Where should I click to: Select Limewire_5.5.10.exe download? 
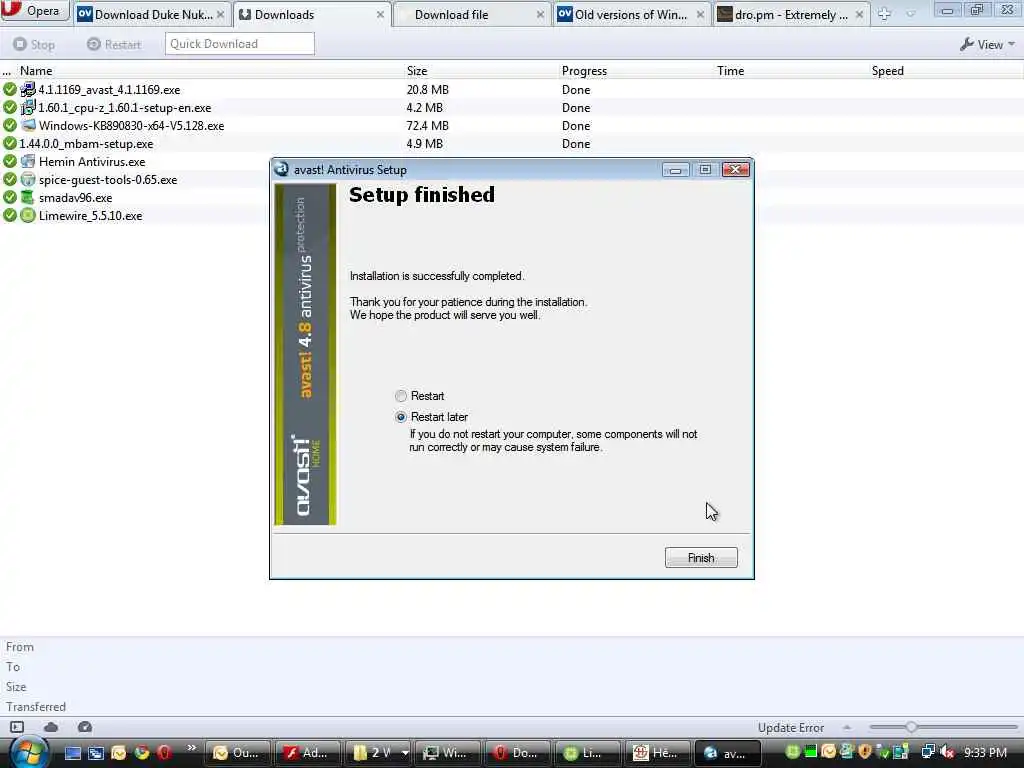[x=90, y=216]
